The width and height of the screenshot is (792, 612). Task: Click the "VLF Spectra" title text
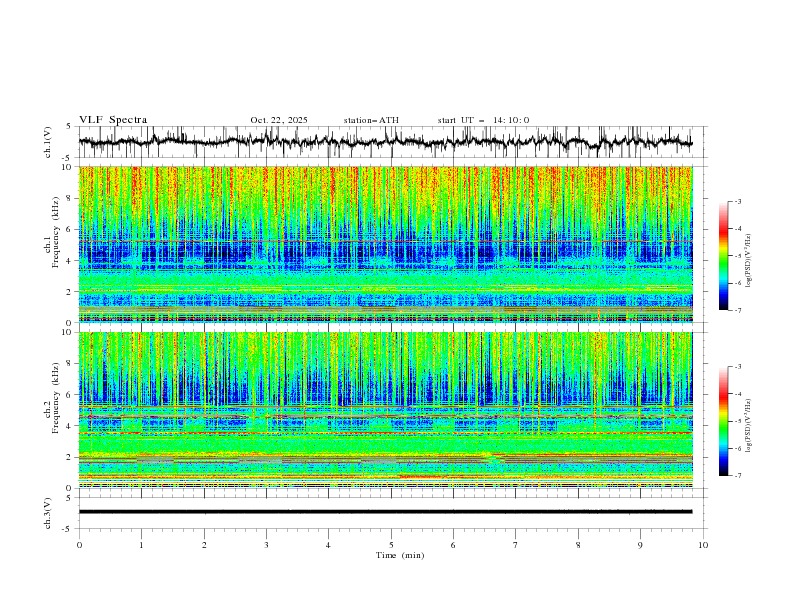tap(113, 120)
